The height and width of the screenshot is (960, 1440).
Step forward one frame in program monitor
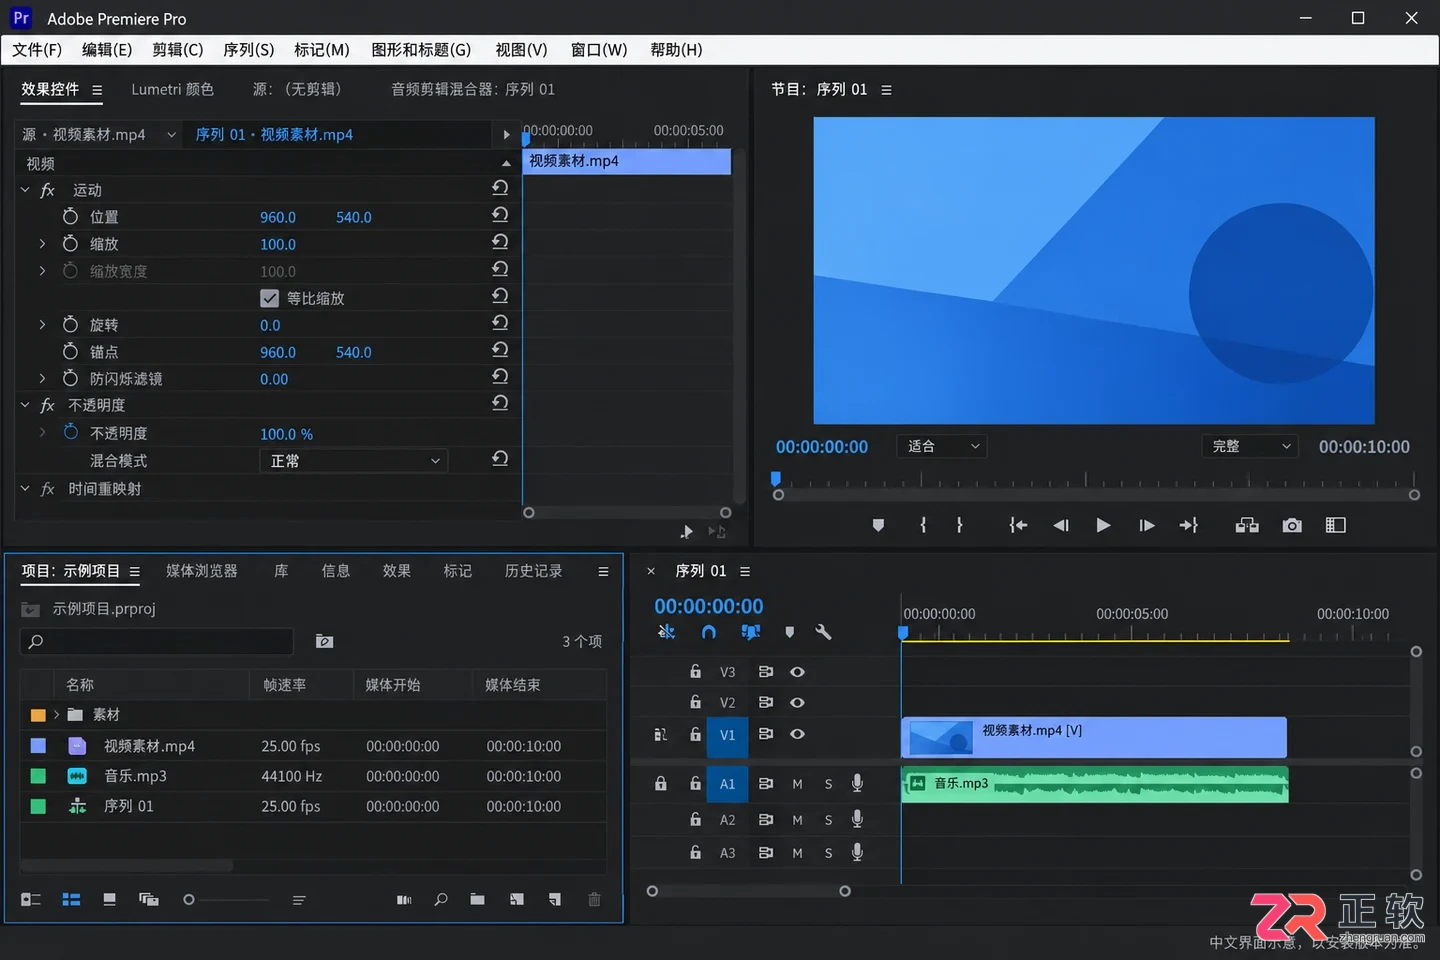(1147, 525)
